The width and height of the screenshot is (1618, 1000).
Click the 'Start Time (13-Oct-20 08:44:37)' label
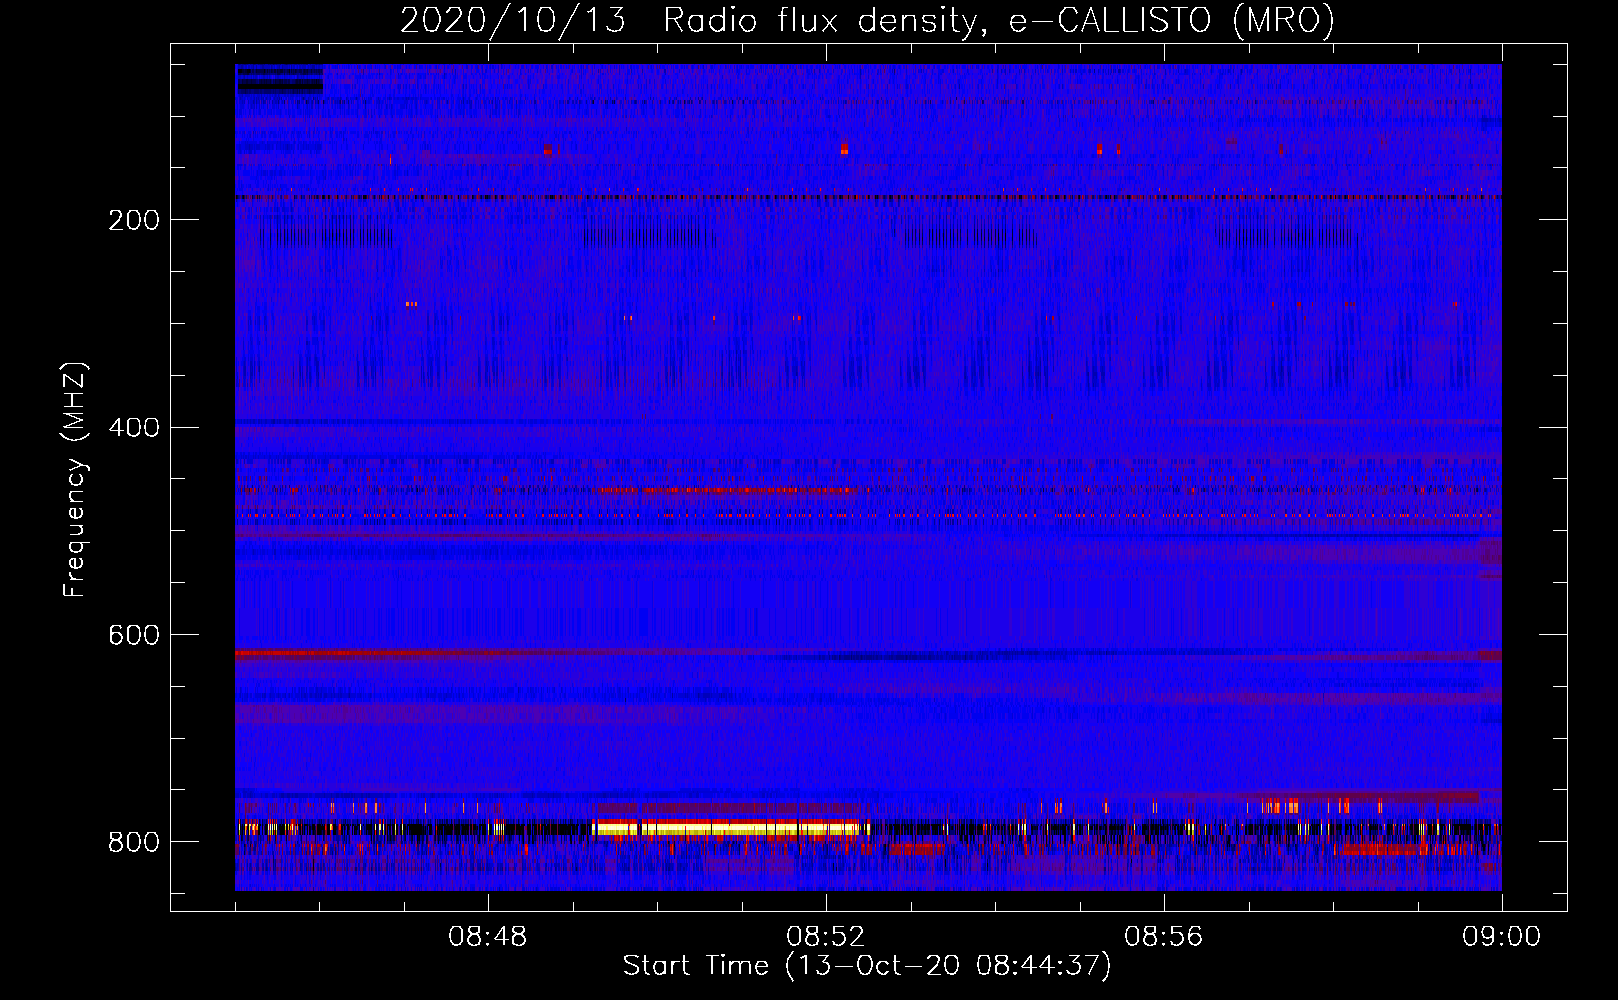pos(867,966)
